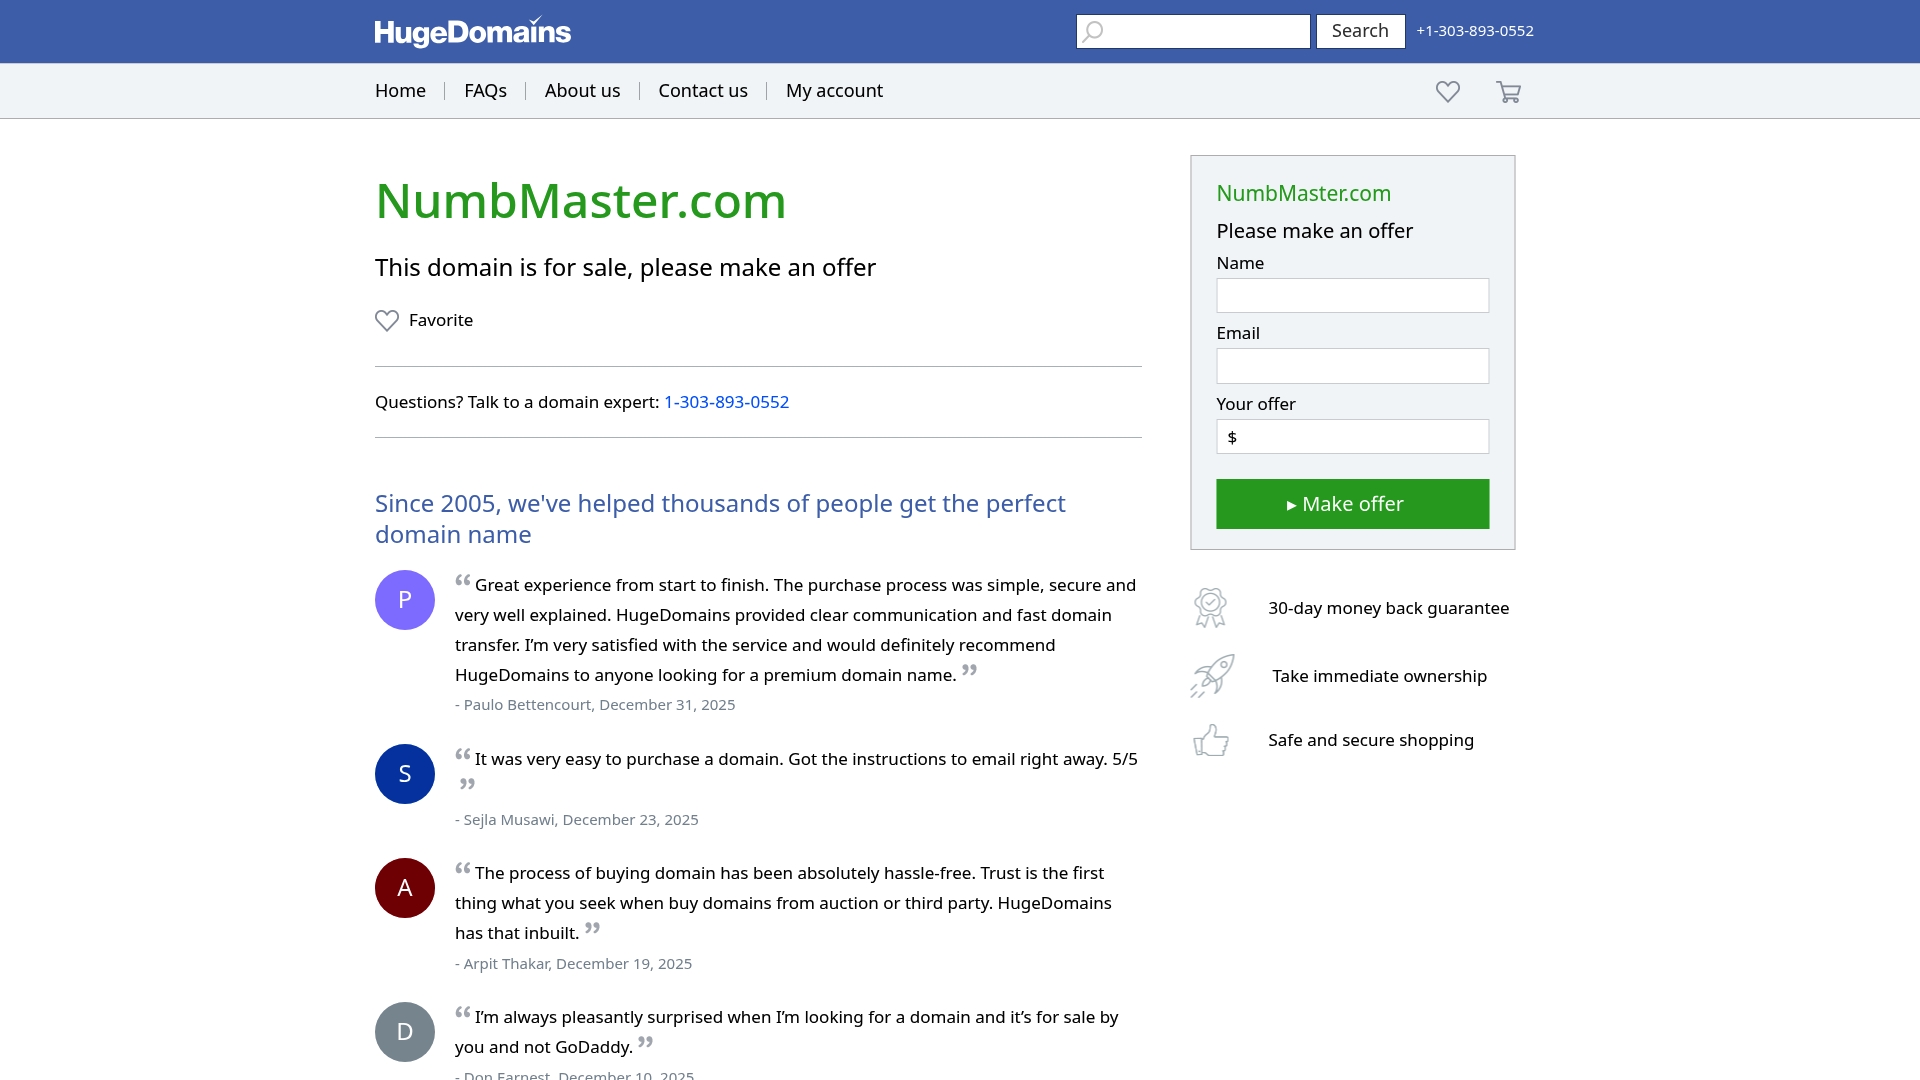Click the thumbs-up icon next to secure shopping
Screen dimensions: 1920x1080
tap(1210, 740)
